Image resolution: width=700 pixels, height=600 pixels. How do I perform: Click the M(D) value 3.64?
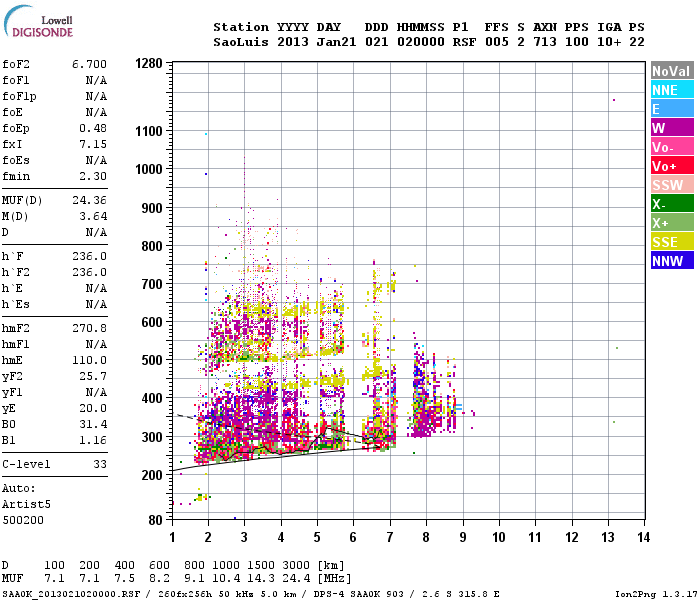[x=93, y=216]
